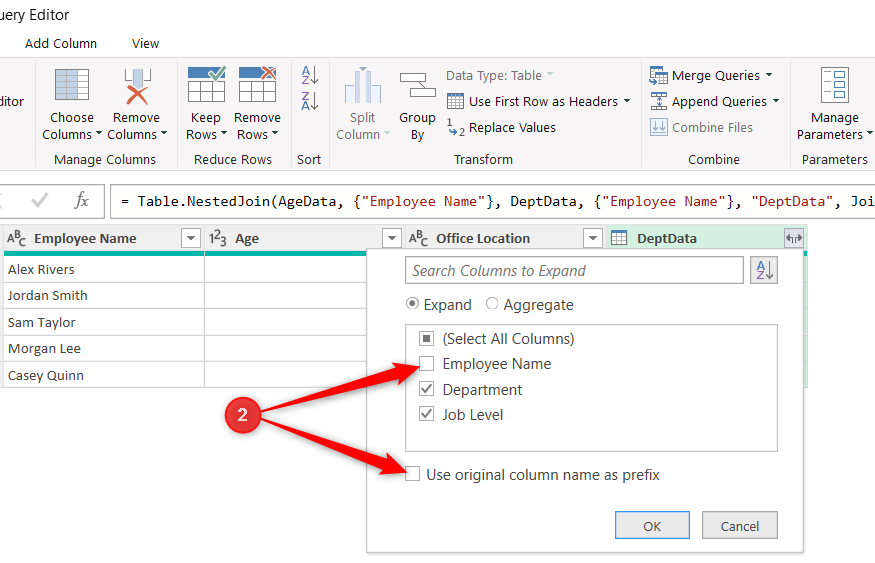Sort ascending A to Z
Image resolution: width=875 pixels, height=563 pixels.
click(310, 75)
